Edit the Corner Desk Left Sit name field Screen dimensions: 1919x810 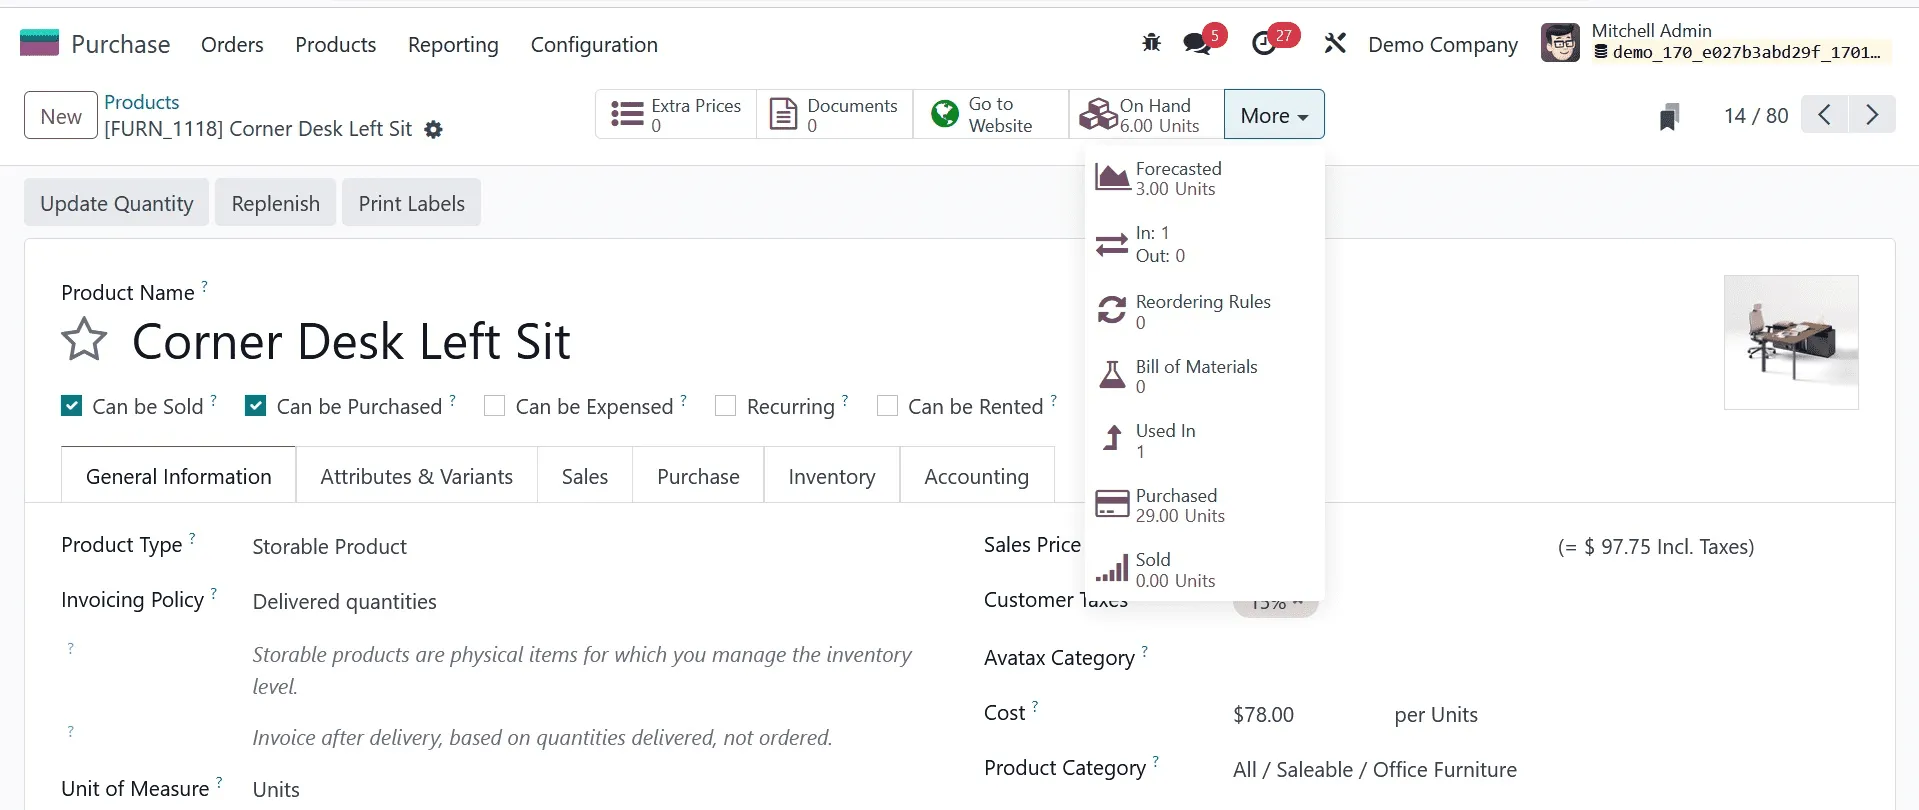point(351,341)
